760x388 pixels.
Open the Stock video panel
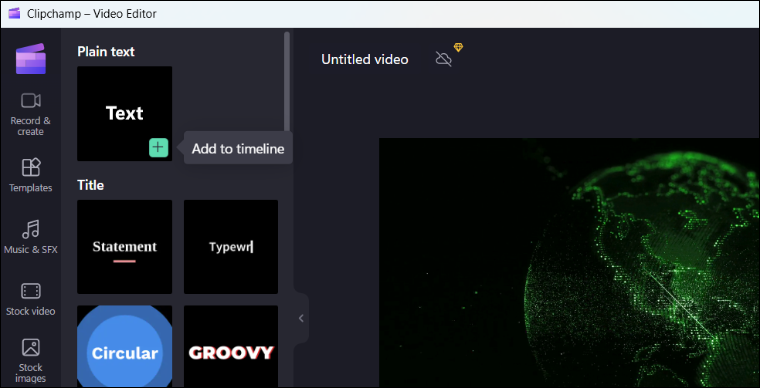pos(31,299)
